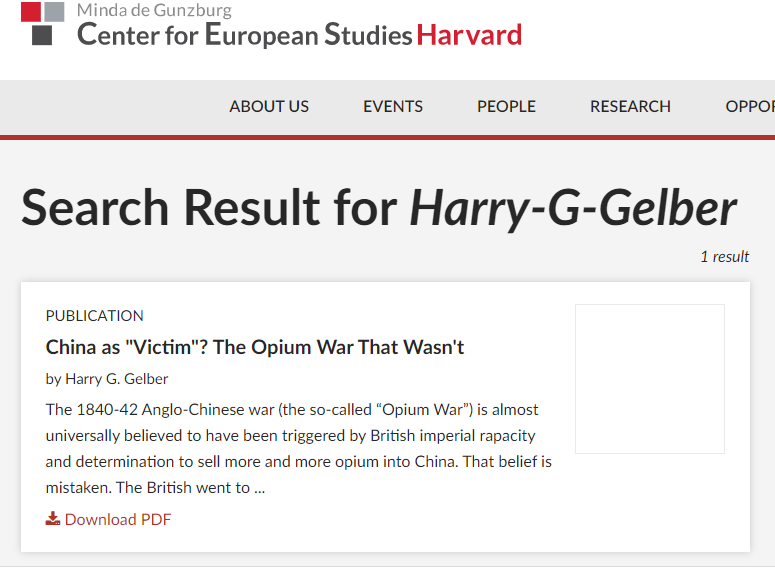Open the China as "Victim"? publication title
This screenshot has width=775, height=573.
[255, 347]
